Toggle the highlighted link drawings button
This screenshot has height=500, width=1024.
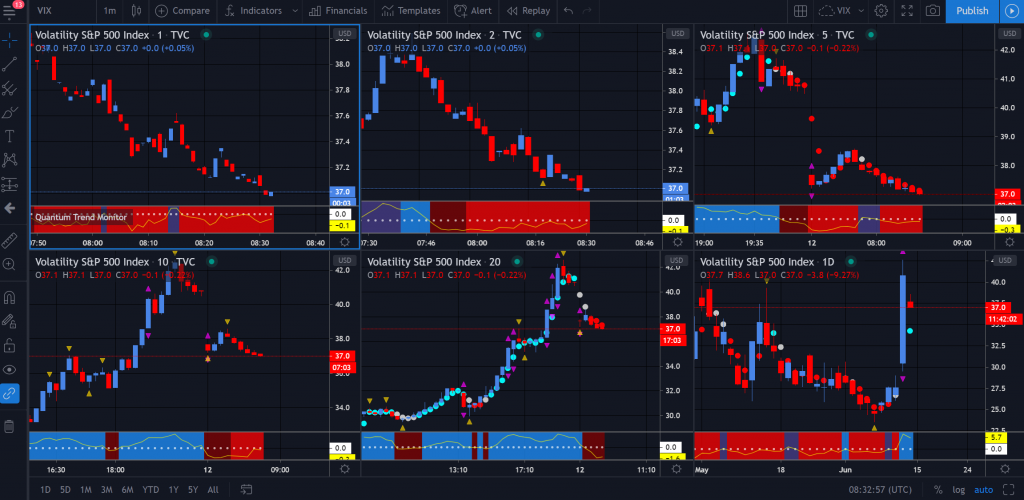(10, 394)
